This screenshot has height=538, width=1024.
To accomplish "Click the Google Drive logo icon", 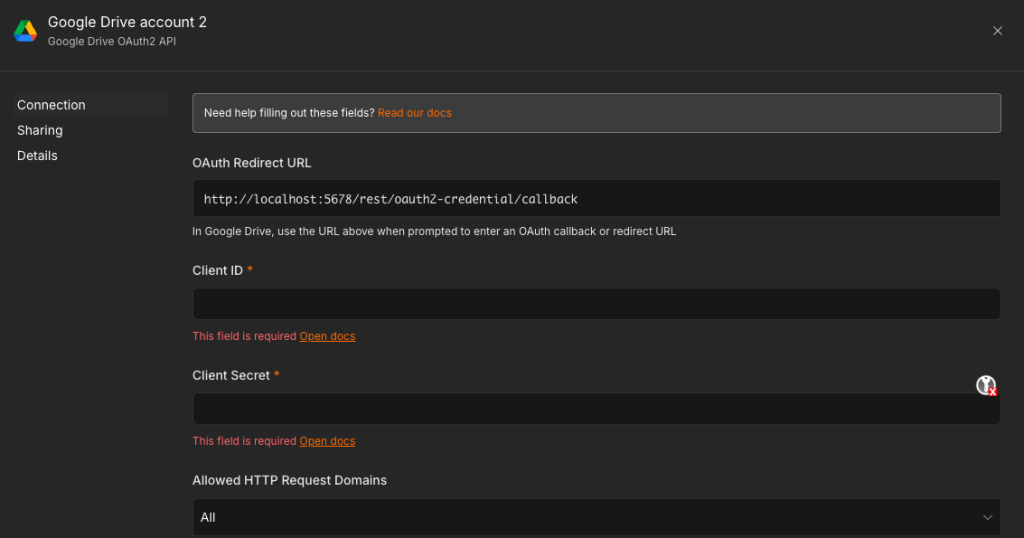I will (25, 31).
